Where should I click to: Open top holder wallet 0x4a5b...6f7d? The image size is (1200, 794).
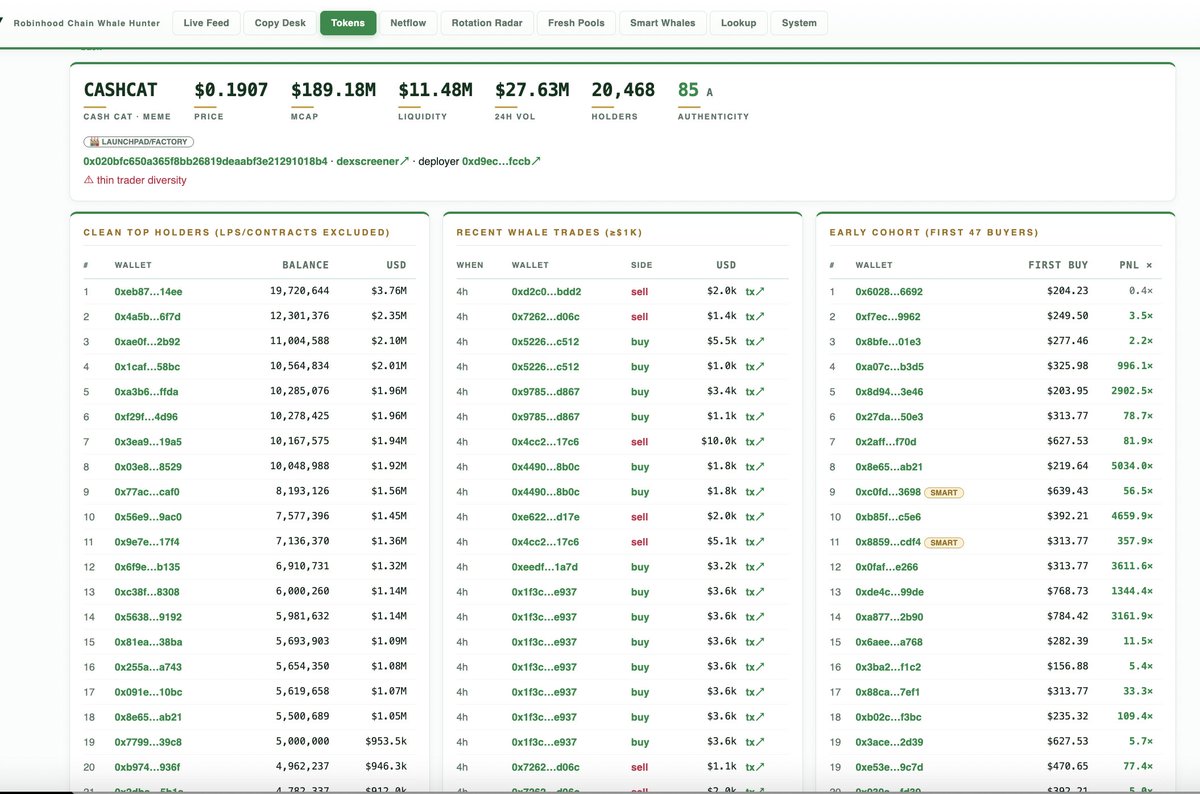click(148, 317)
